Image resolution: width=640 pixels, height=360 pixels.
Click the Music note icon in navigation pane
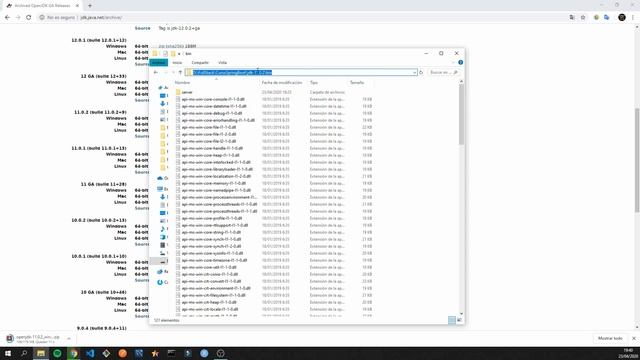pos(162,229)
